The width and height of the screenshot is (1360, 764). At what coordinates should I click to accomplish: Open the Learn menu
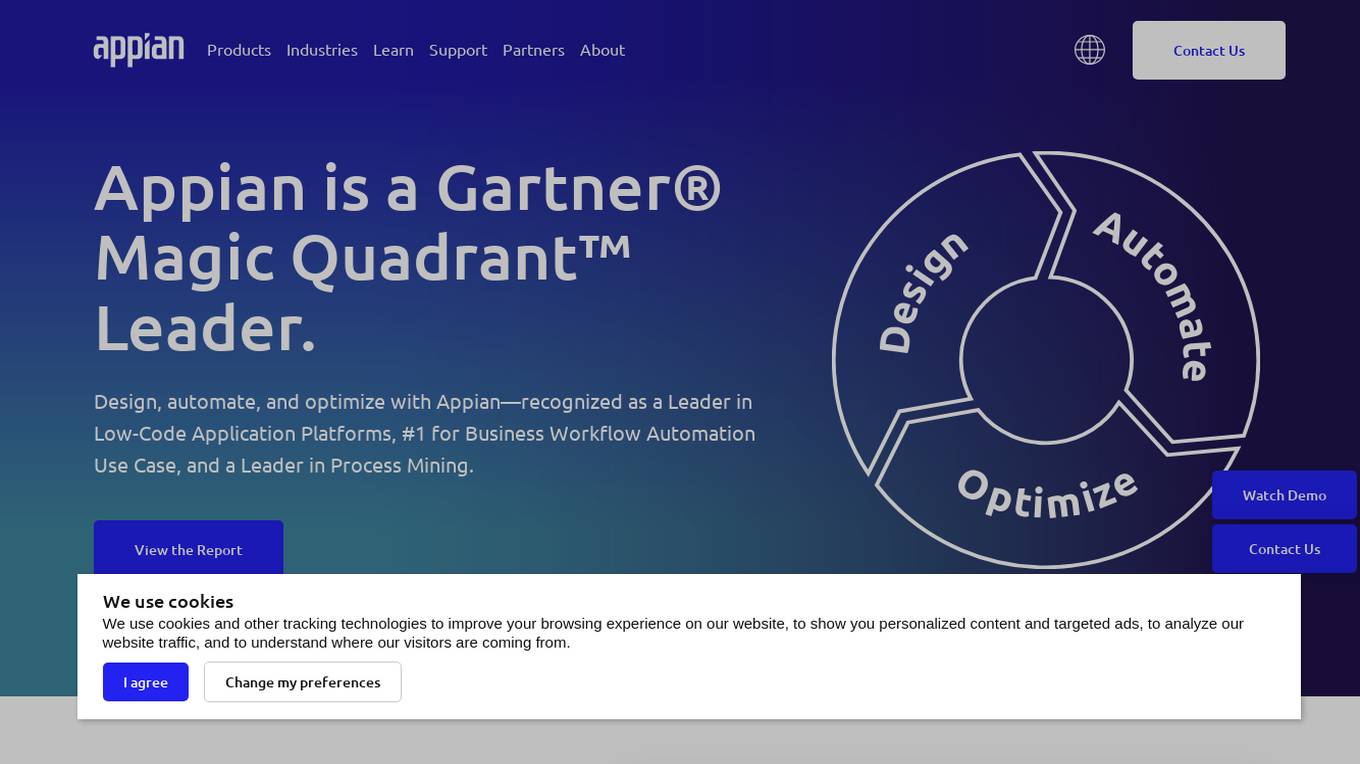pyautogui.click(x=393, y=50)
